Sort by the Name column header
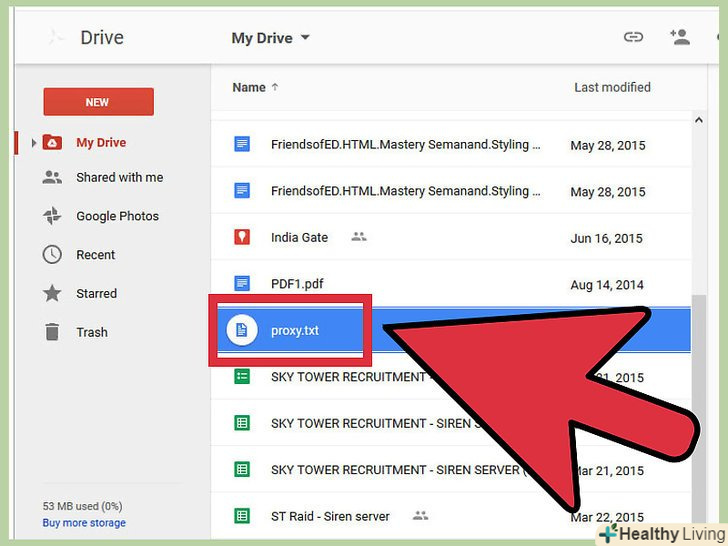 click(249, 87)
